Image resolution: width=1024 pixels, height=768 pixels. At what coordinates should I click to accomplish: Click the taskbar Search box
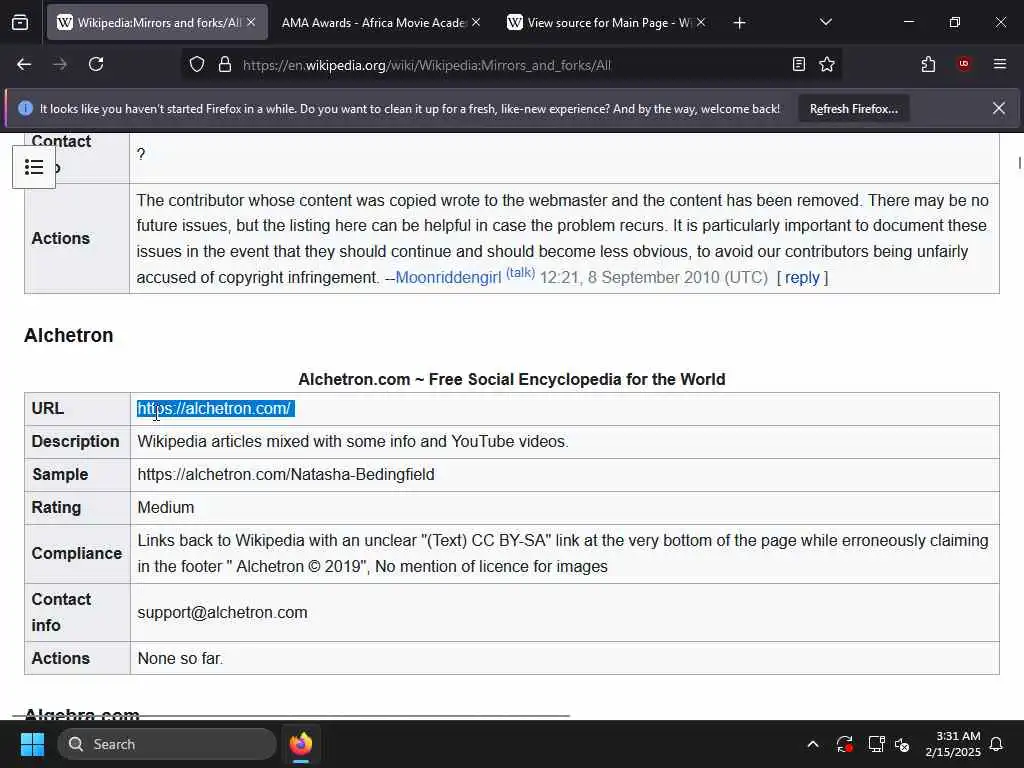click(167, 744)
